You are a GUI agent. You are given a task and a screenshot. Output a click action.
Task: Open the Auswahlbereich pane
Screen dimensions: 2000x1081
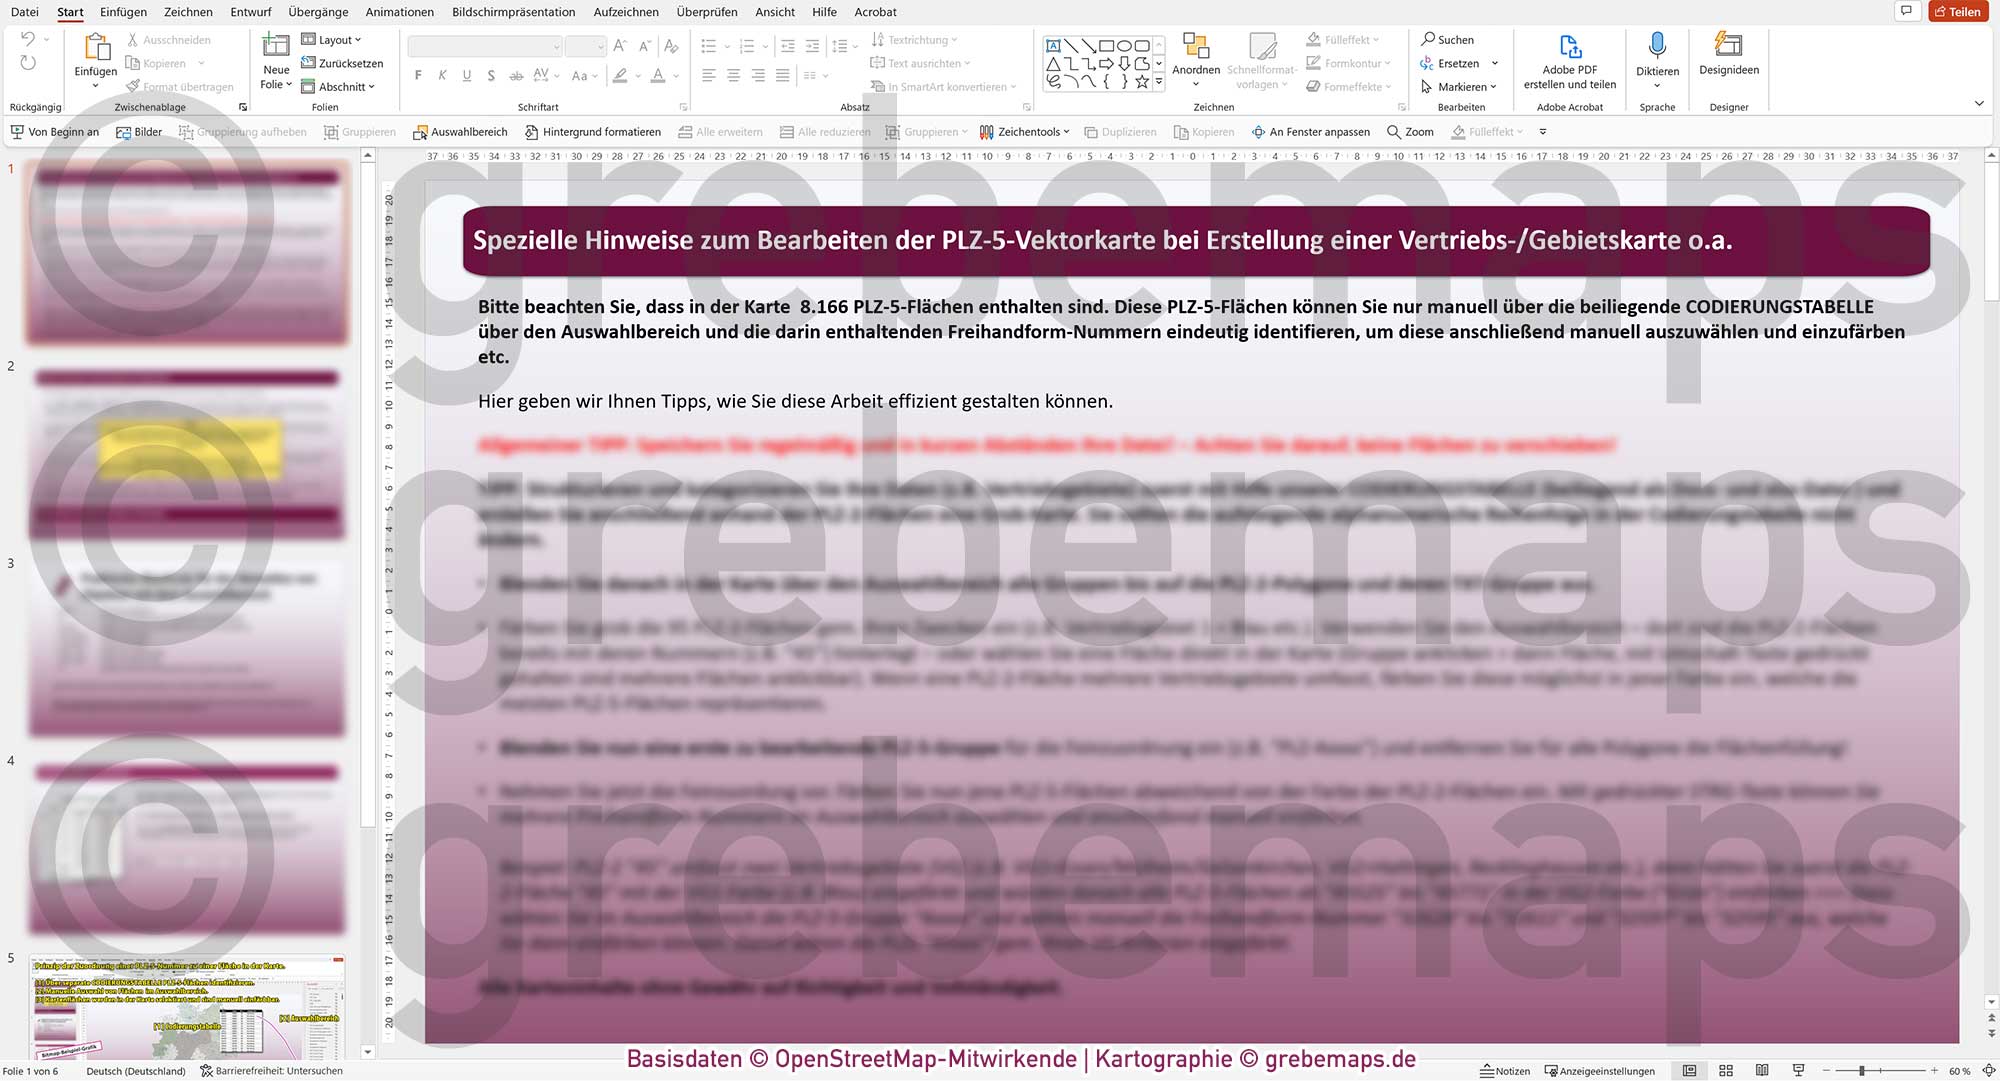click(460, 132)
